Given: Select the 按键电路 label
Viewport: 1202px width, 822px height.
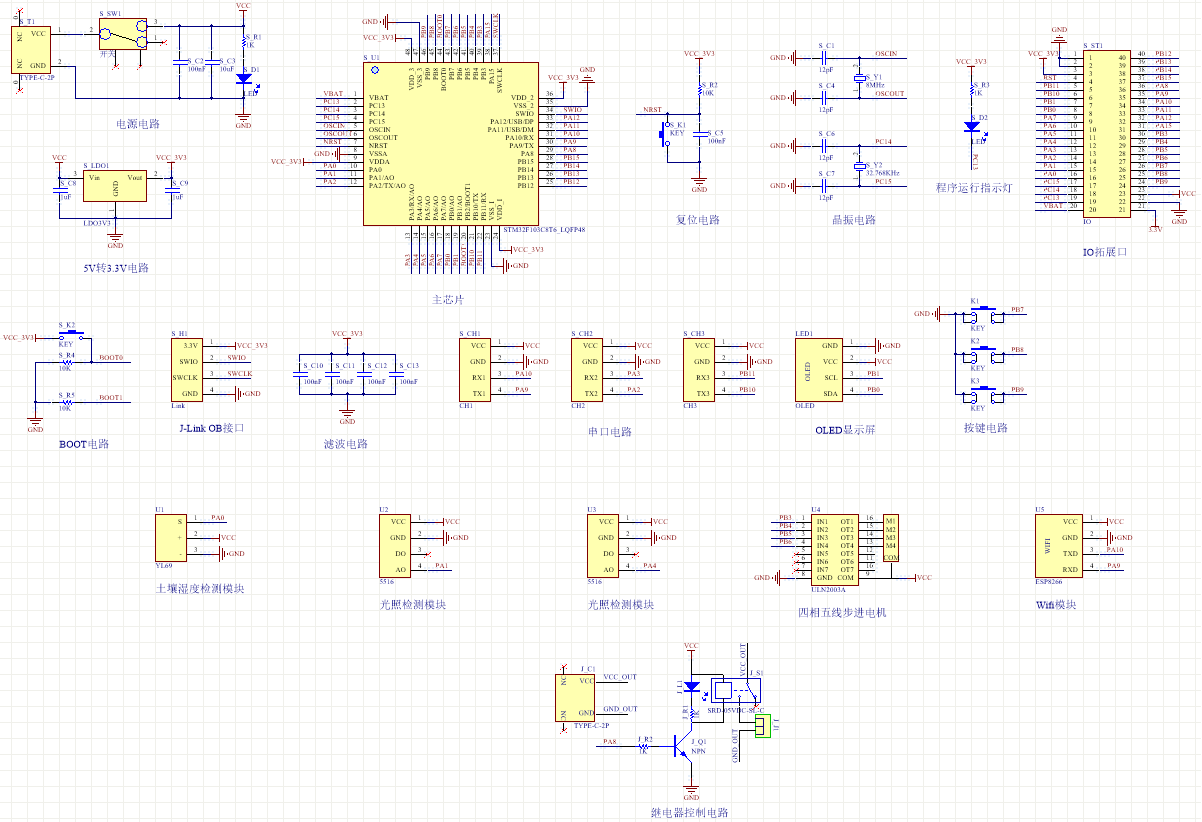Looking at the screenshot, I should pos(986,427).
